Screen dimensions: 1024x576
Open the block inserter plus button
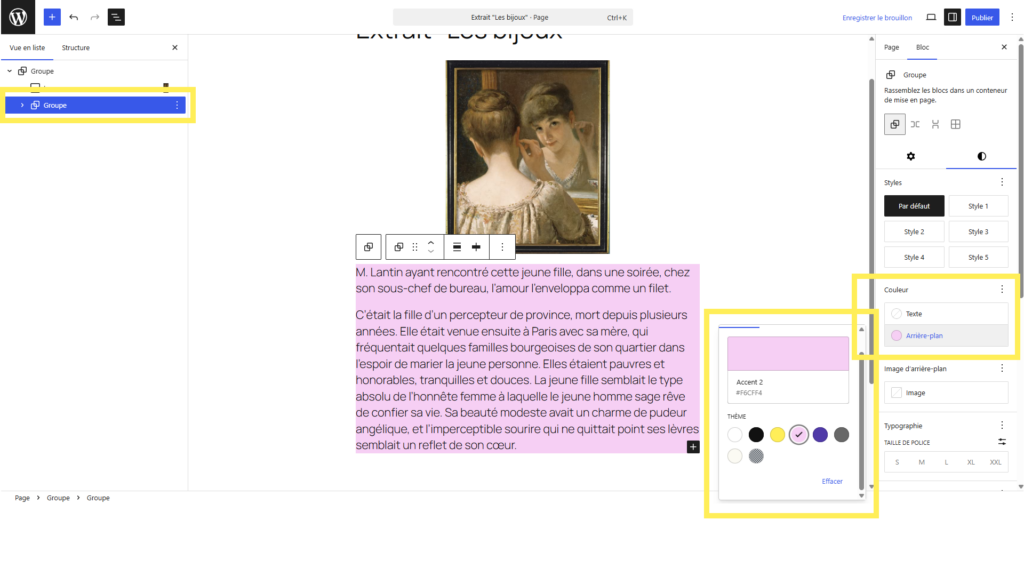[x=52, y=17]
